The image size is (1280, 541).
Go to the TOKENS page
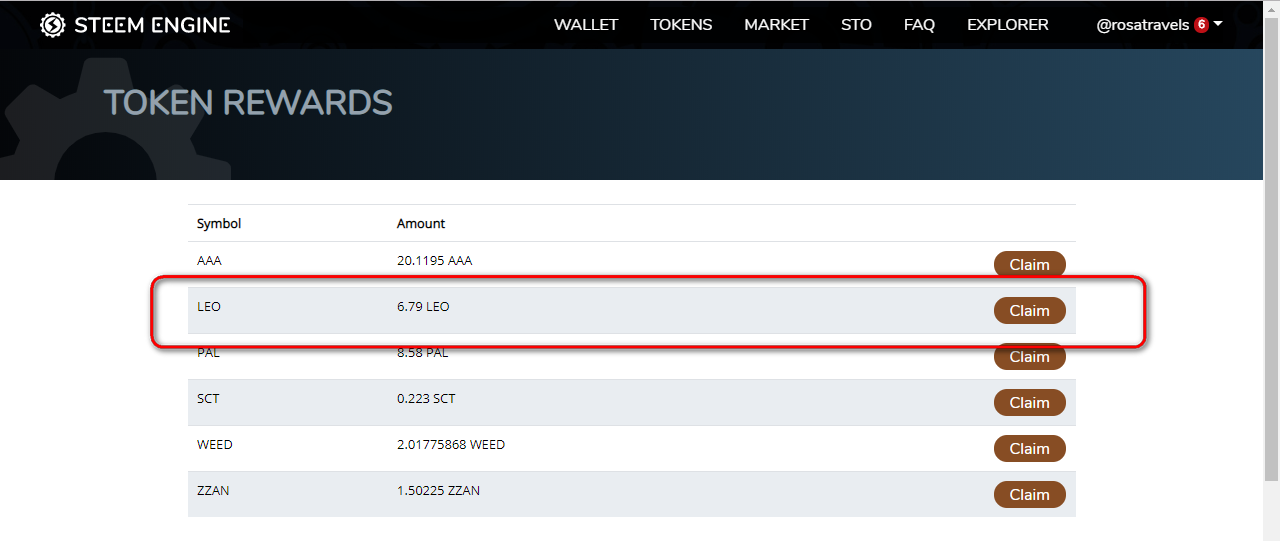(x=681, y=25)
